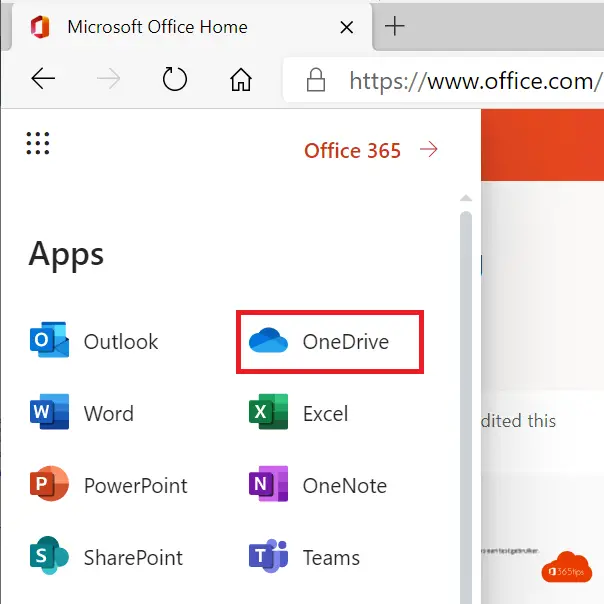Click the scroll-up arrow in apps panel
Viewport: 604px width, 604px height.
[x=466, y=198]
